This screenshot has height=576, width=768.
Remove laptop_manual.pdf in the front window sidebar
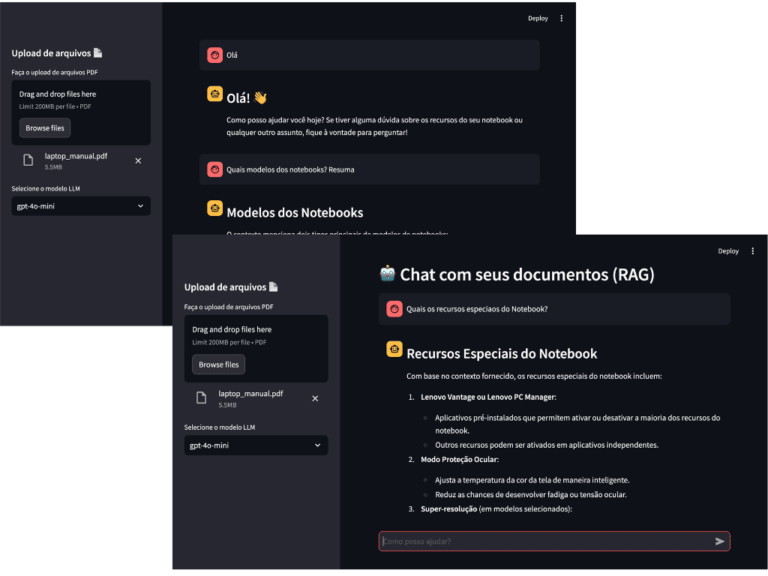click(315, 398)
